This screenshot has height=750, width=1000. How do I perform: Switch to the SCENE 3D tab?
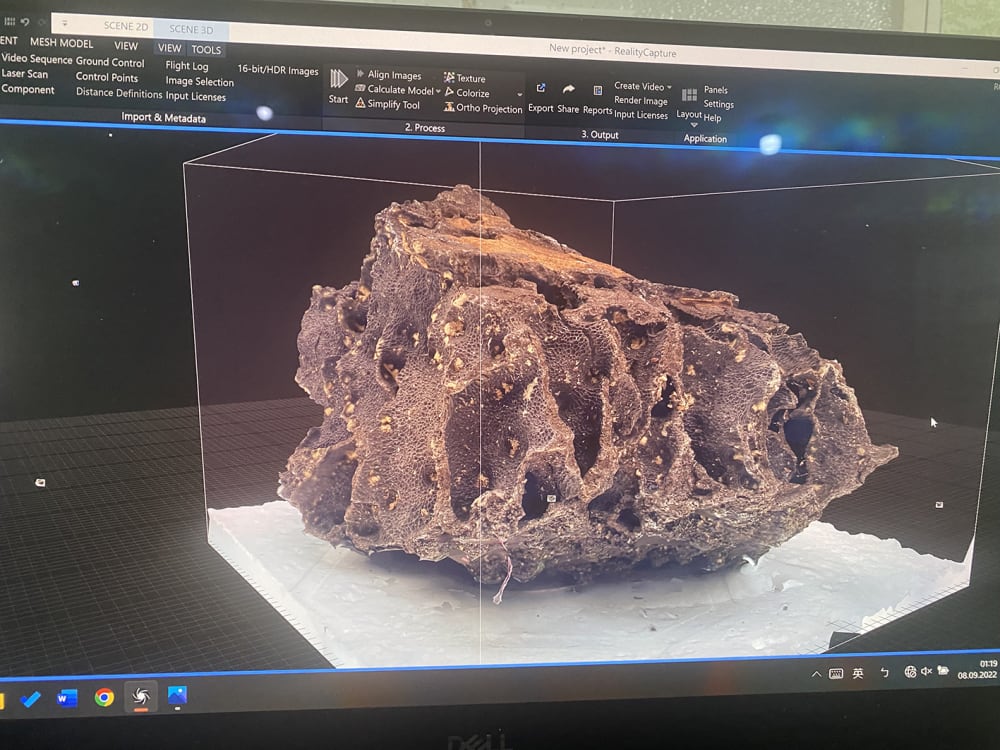[191, 29]
